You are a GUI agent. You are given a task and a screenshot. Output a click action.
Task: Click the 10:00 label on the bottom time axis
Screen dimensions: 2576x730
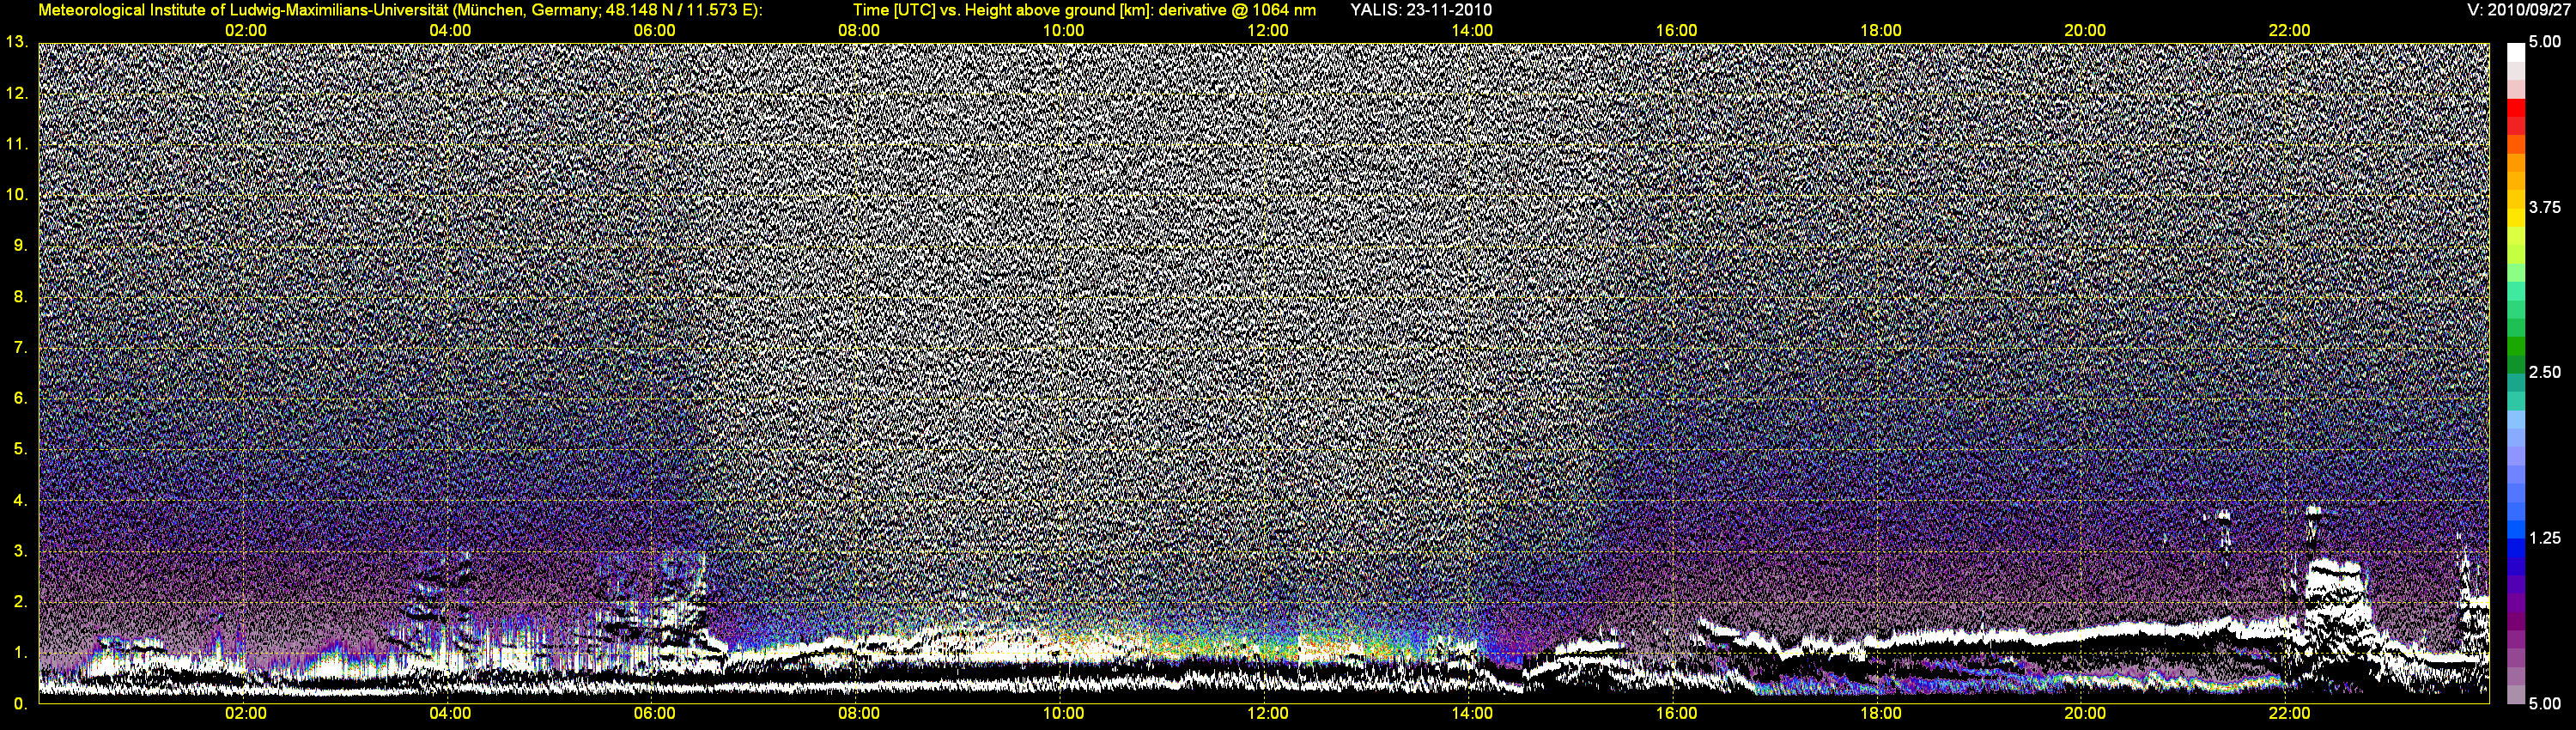1063,714
